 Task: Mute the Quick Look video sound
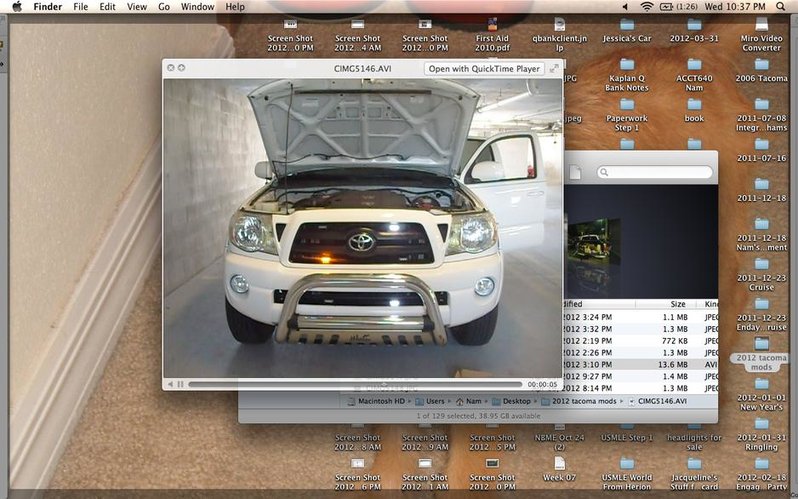click(170, 384)
